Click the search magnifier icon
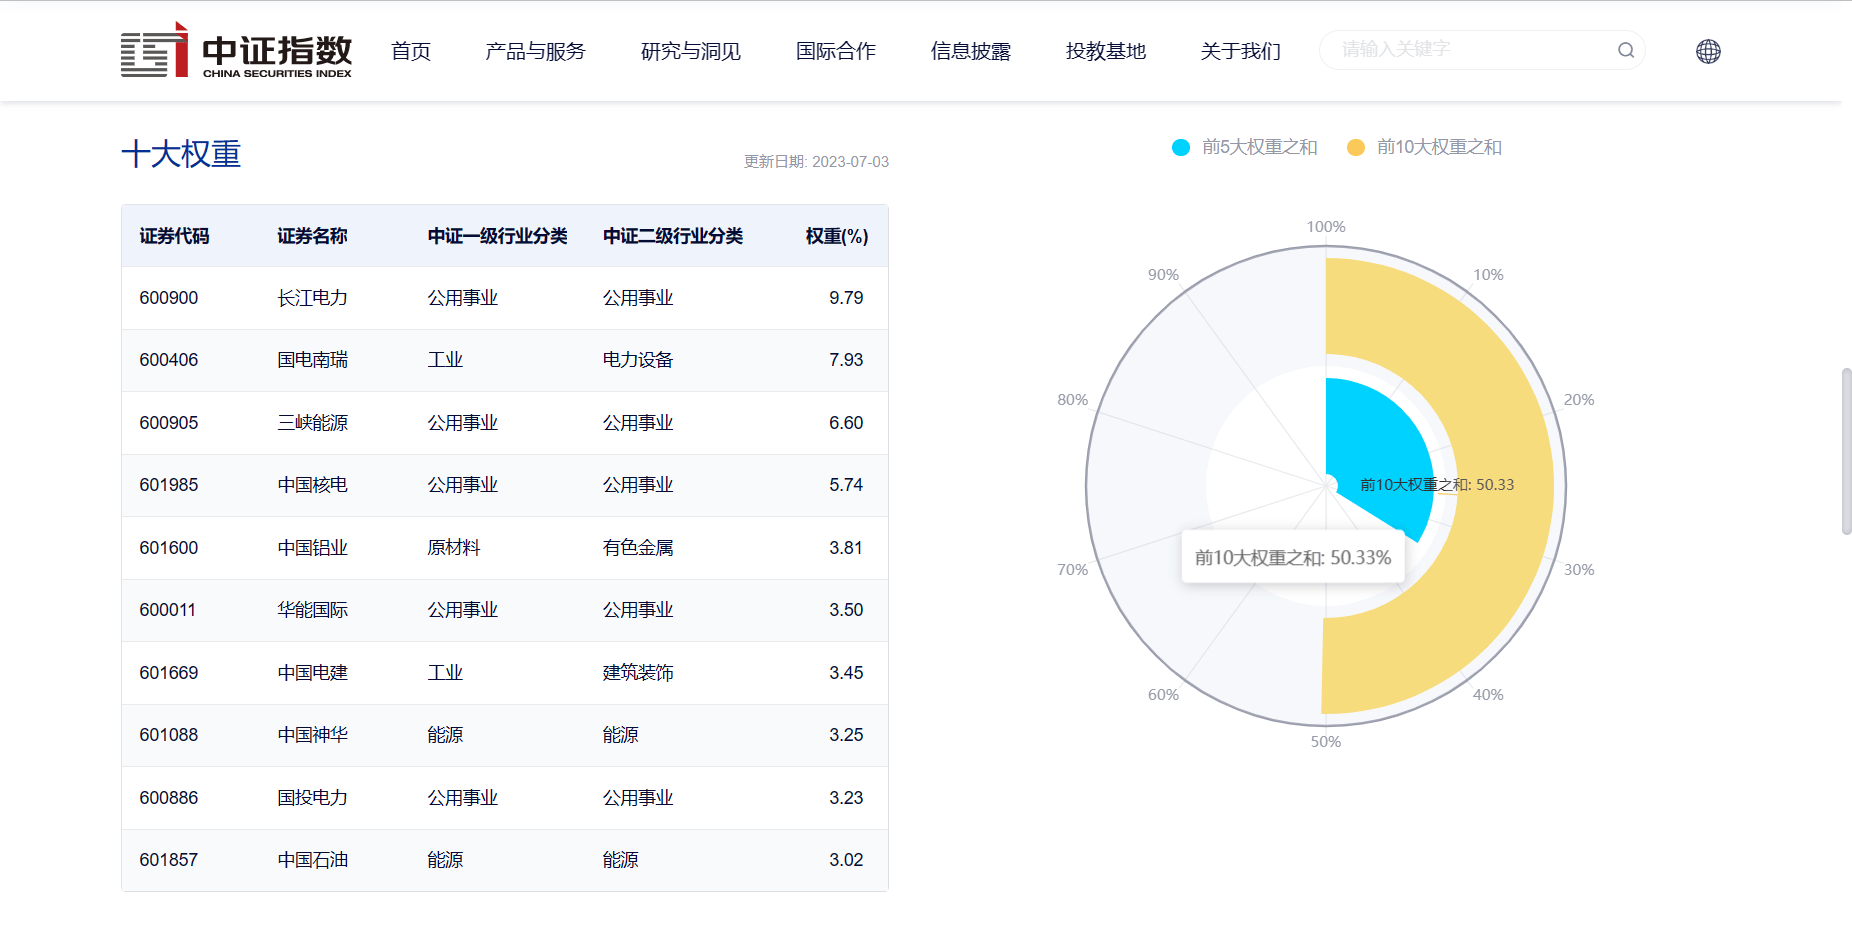The height and width of the screenshot is (932, 1852). click(1625, 50)
